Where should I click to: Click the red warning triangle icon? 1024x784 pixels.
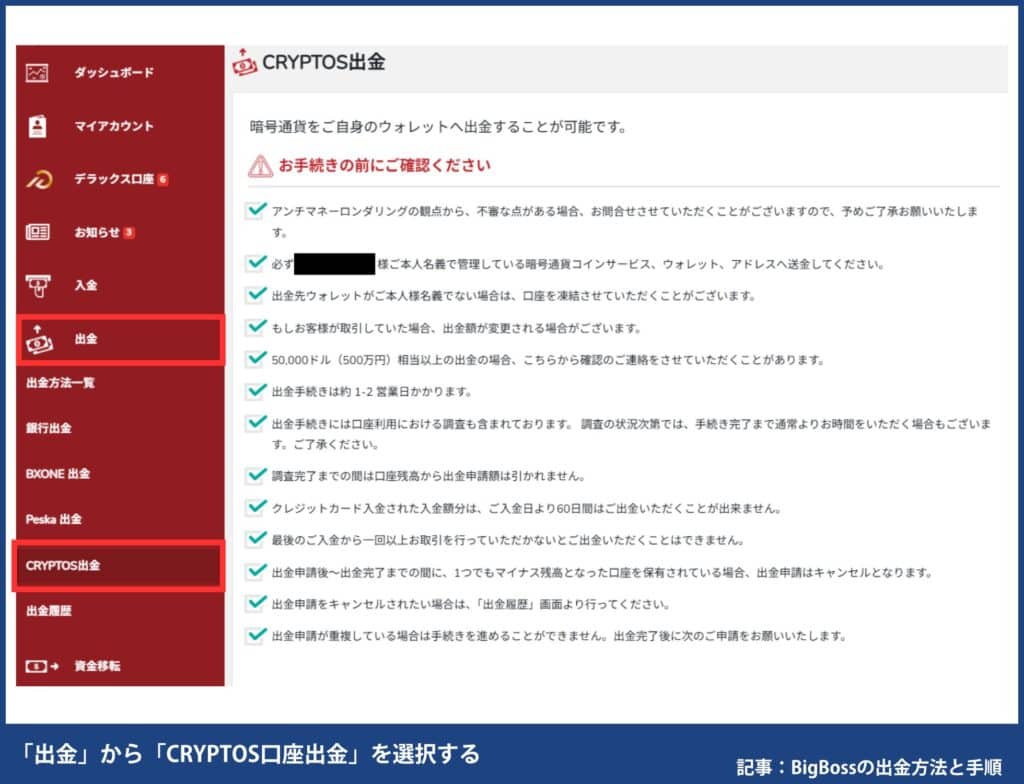click(x=261, y=166)
